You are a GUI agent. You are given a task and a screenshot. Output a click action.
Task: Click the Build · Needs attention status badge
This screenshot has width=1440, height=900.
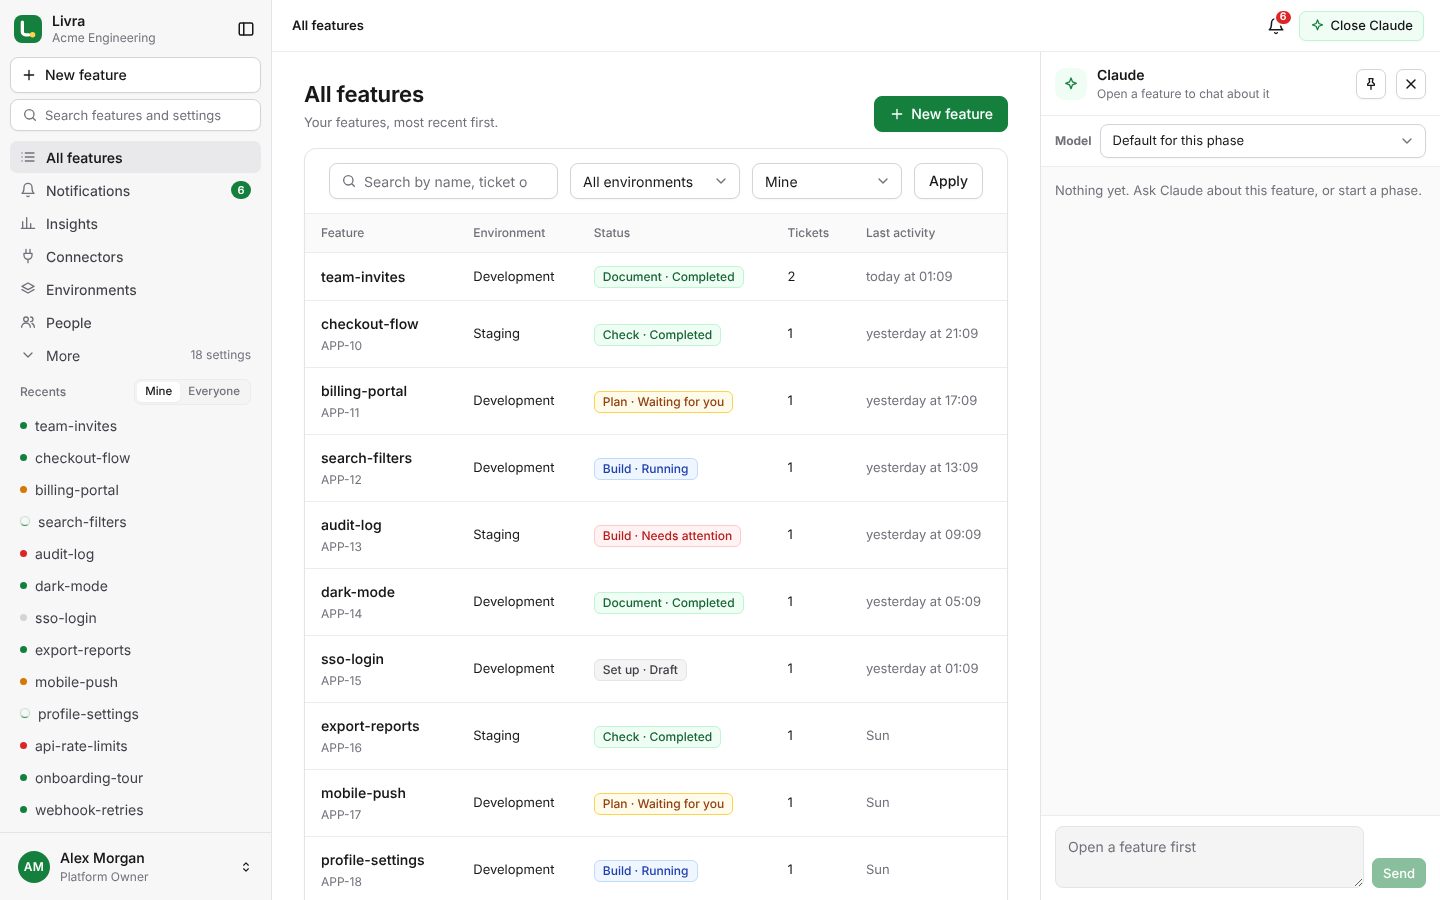667,536
